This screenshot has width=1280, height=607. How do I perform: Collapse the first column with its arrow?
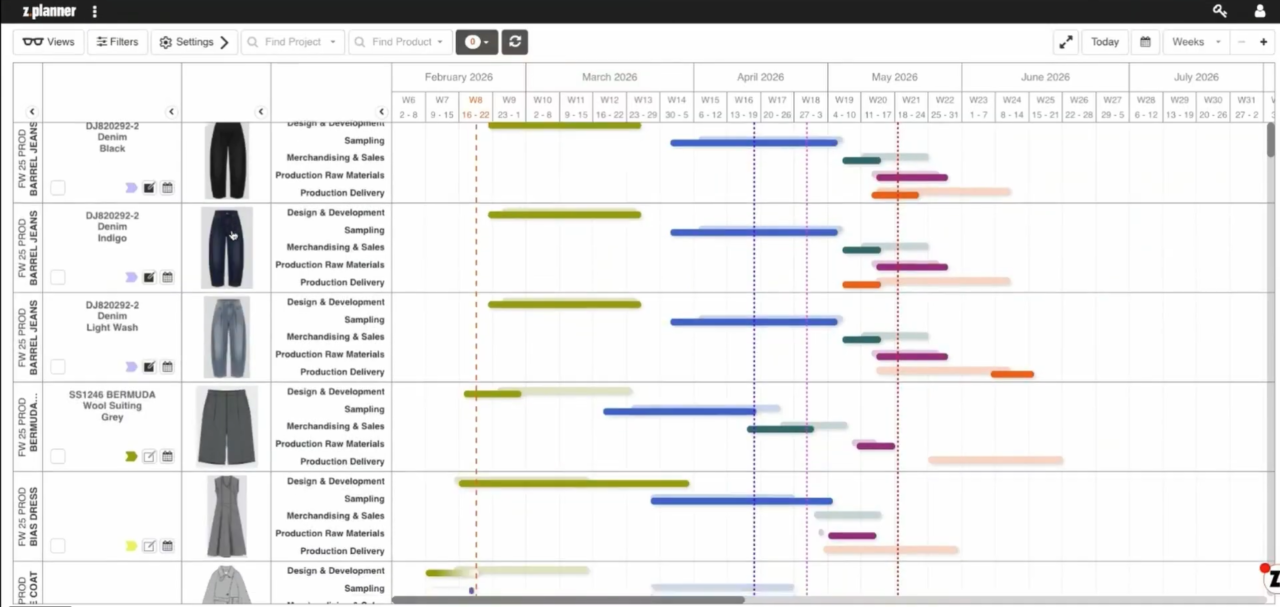(x=32, y=112)
